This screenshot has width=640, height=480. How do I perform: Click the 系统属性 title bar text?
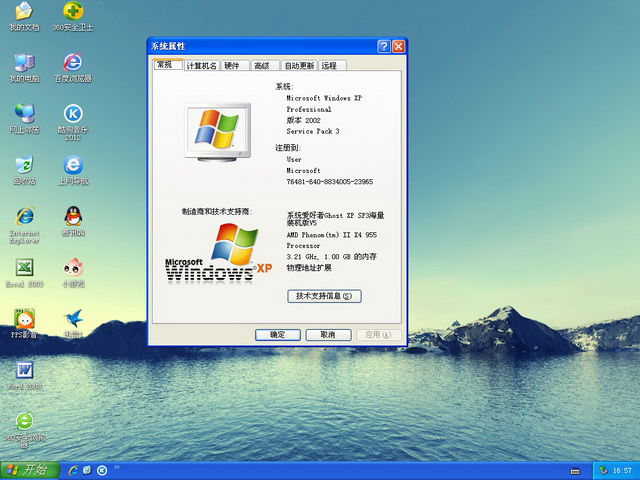click(168, 46)
